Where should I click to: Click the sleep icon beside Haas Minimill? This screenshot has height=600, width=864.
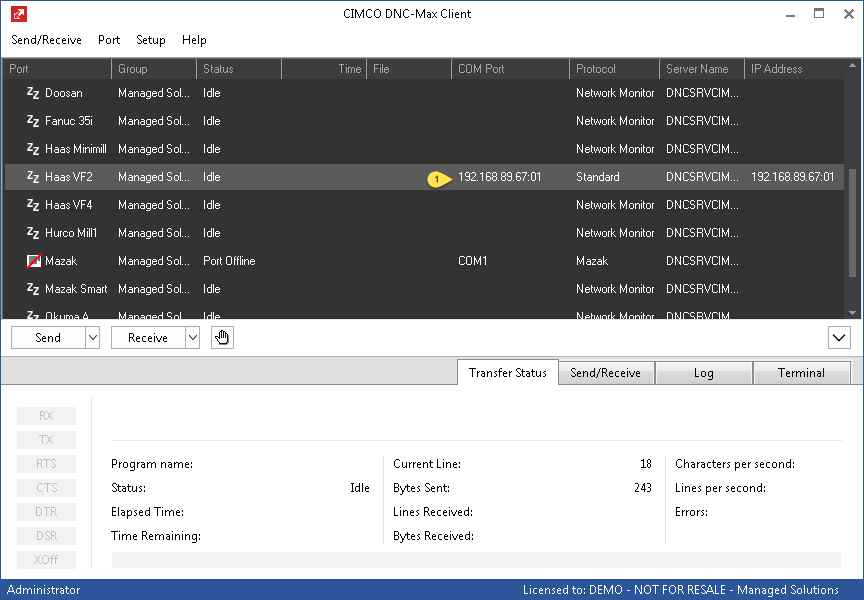coord(33,149)
